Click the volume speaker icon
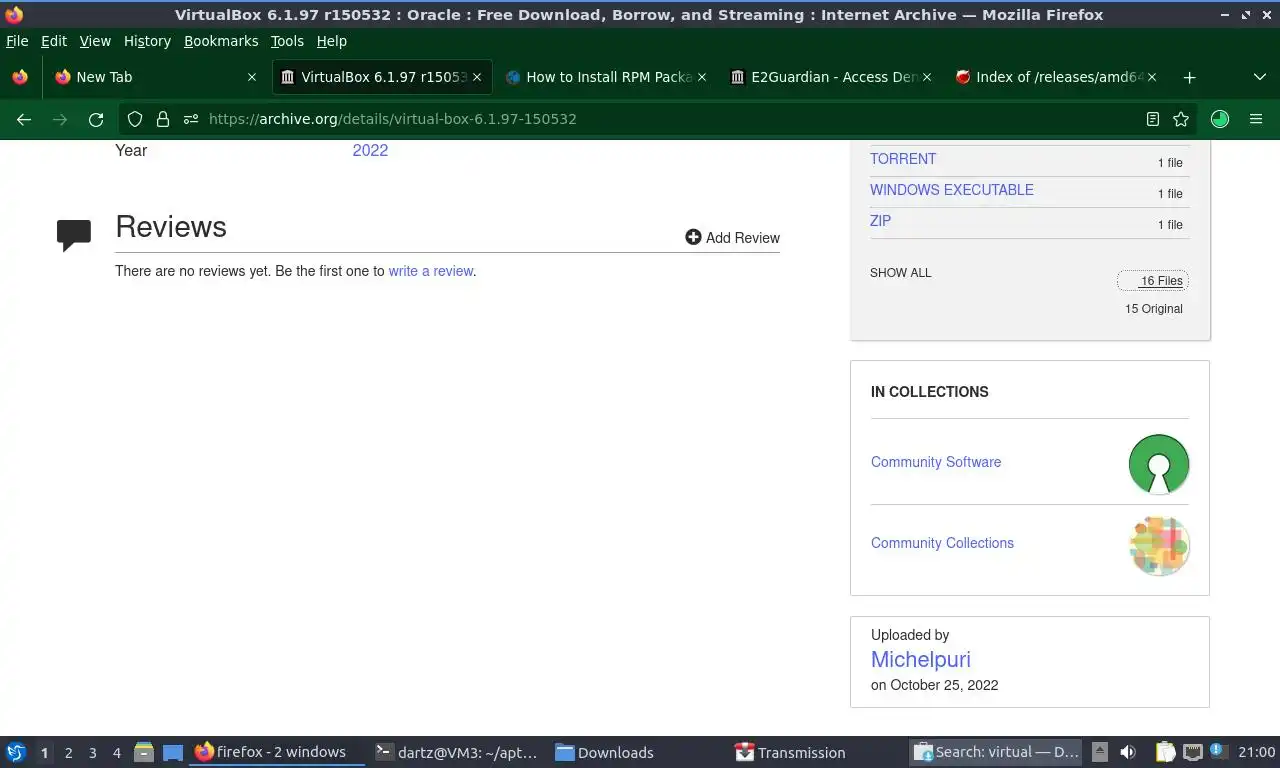Screen dimensions: 1280x768 coord(1128,752)
